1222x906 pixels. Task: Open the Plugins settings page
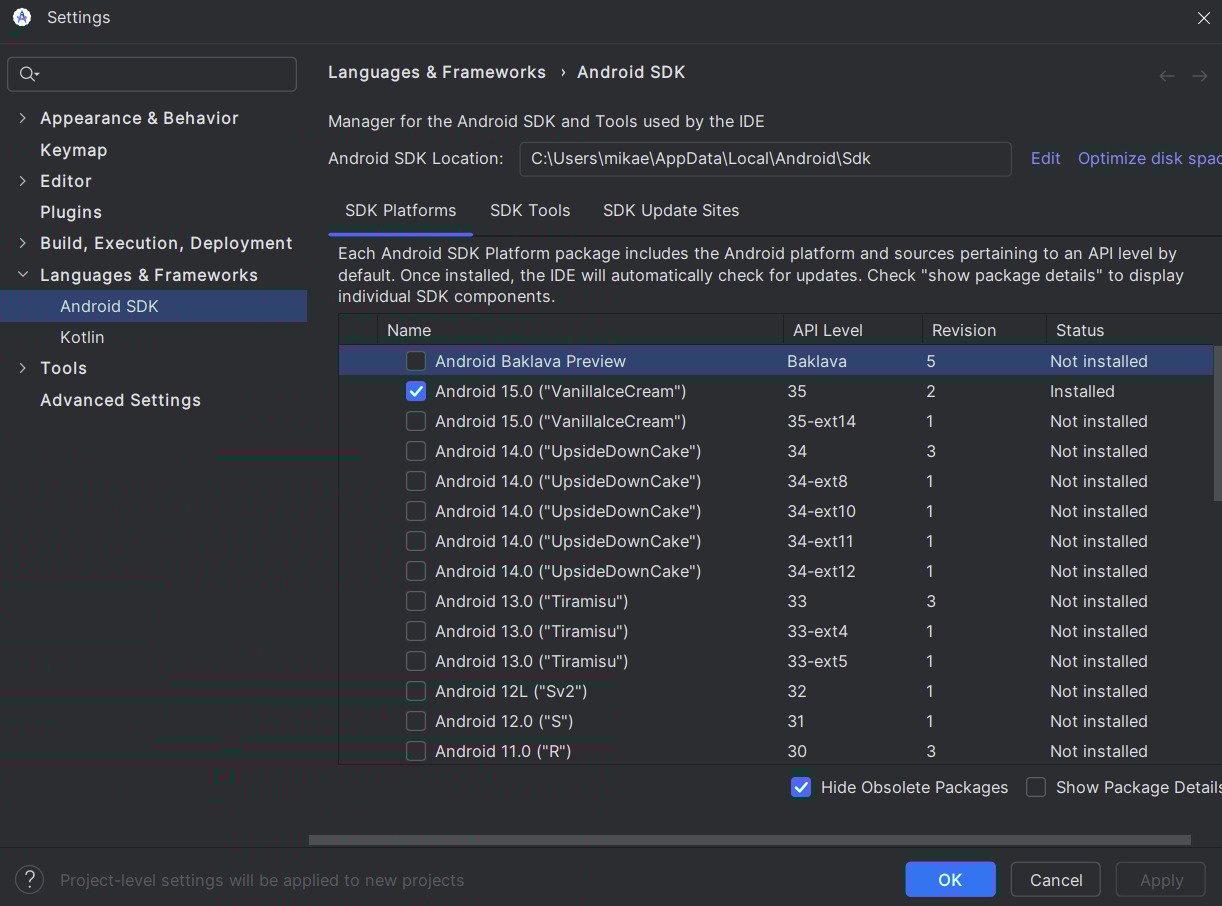(71, 212)
